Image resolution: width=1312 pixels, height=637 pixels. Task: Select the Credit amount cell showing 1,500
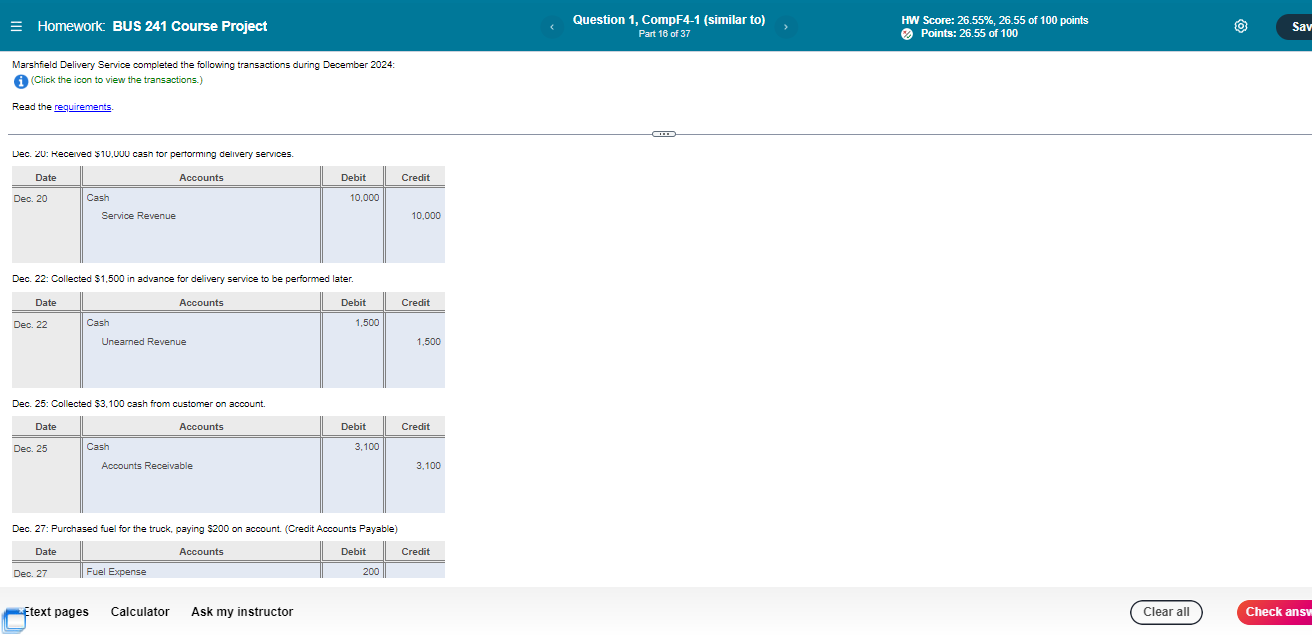414,341
